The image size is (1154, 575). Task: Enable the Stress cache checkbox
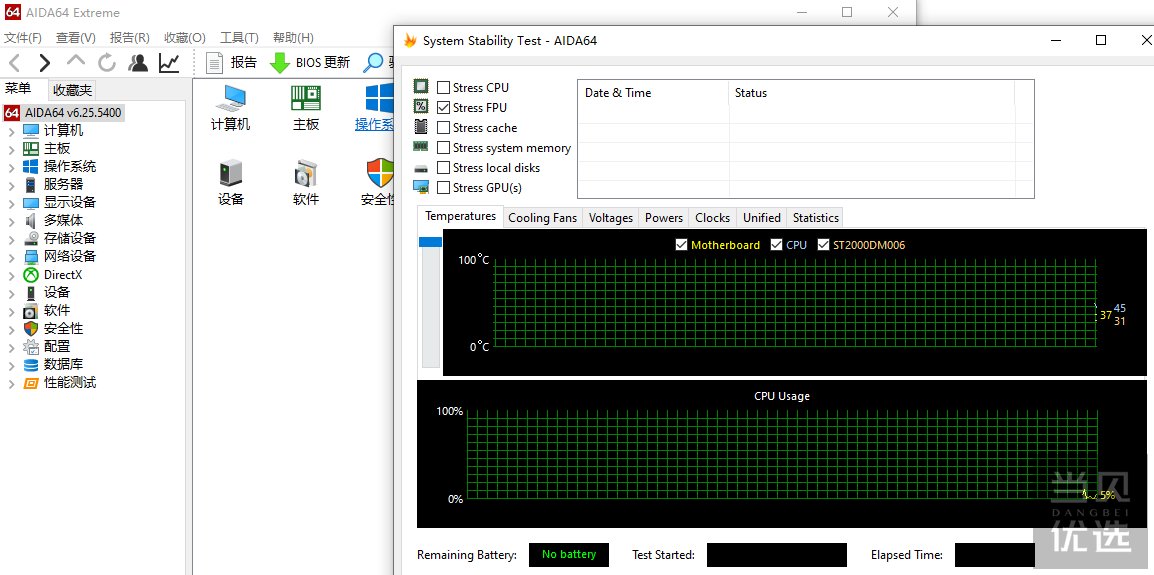tap(443, 127)
